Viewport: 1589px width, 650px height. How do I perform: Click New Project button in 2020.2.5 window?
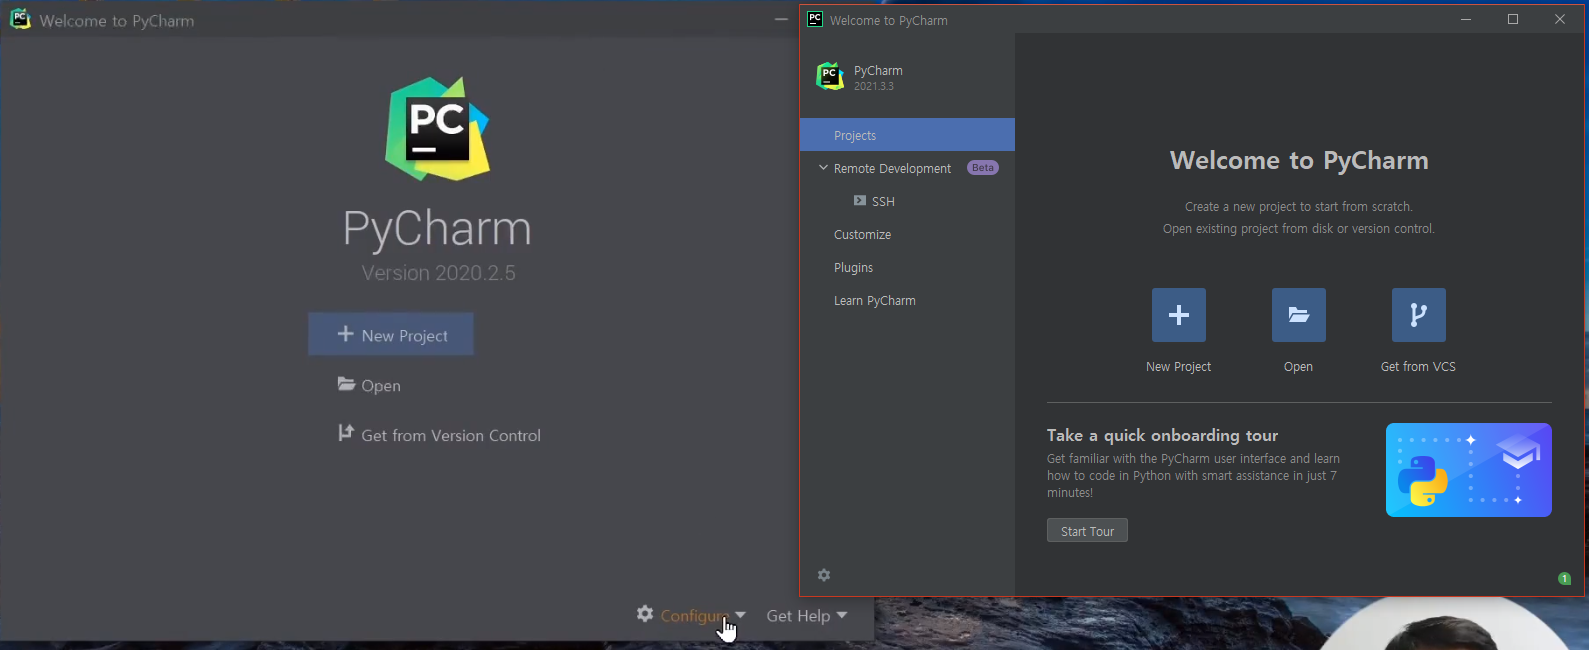coord(391,334)
